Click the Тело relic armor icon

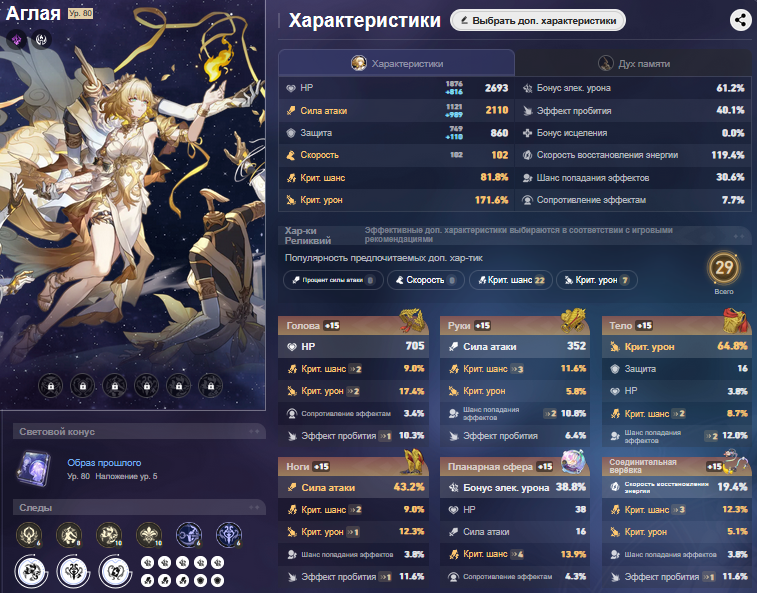point(735,321)
